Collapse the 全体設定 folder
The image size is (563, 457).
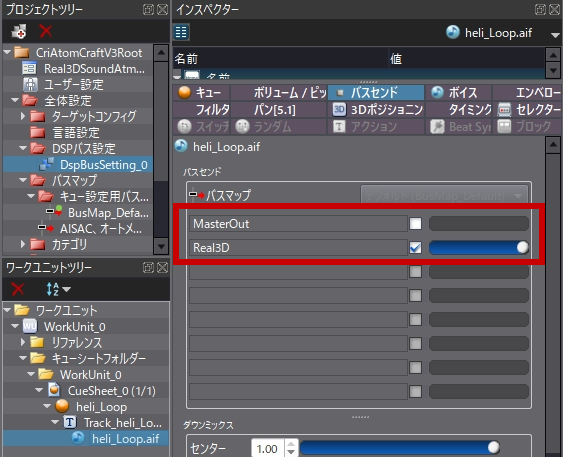pos(15,100)
